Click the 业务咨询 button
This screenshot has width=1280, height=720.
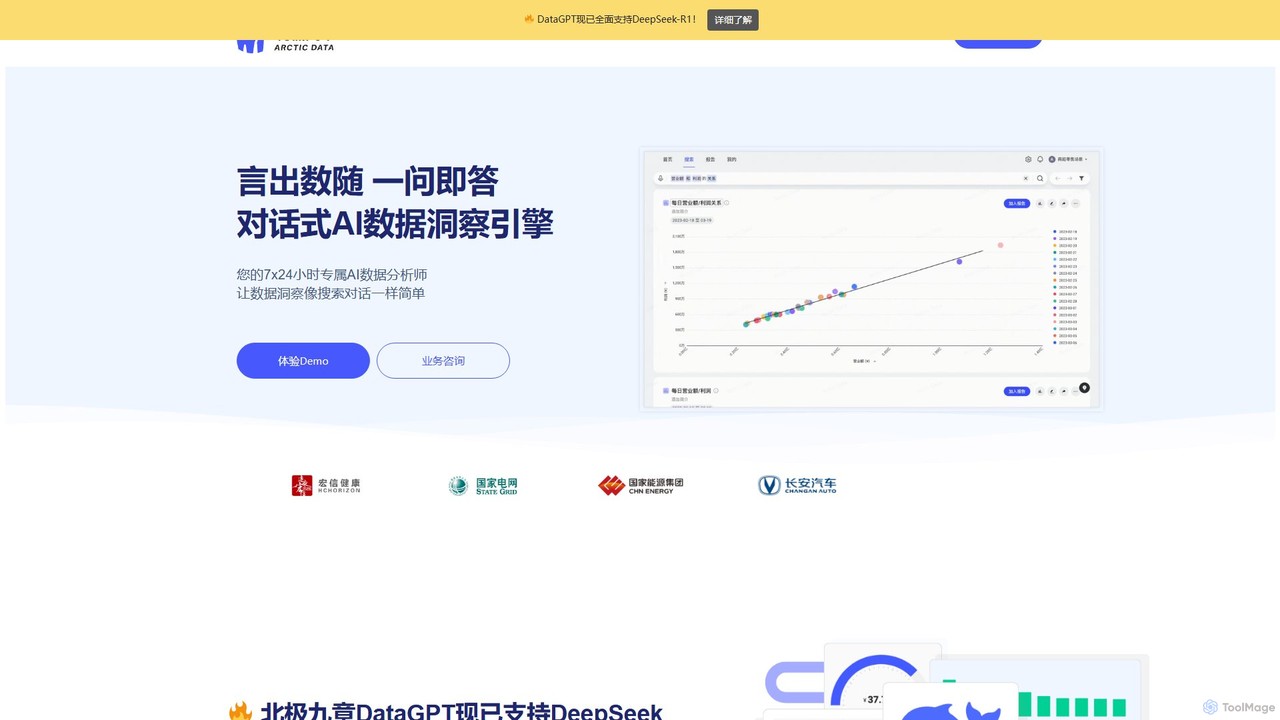click(x=443, y=361)
